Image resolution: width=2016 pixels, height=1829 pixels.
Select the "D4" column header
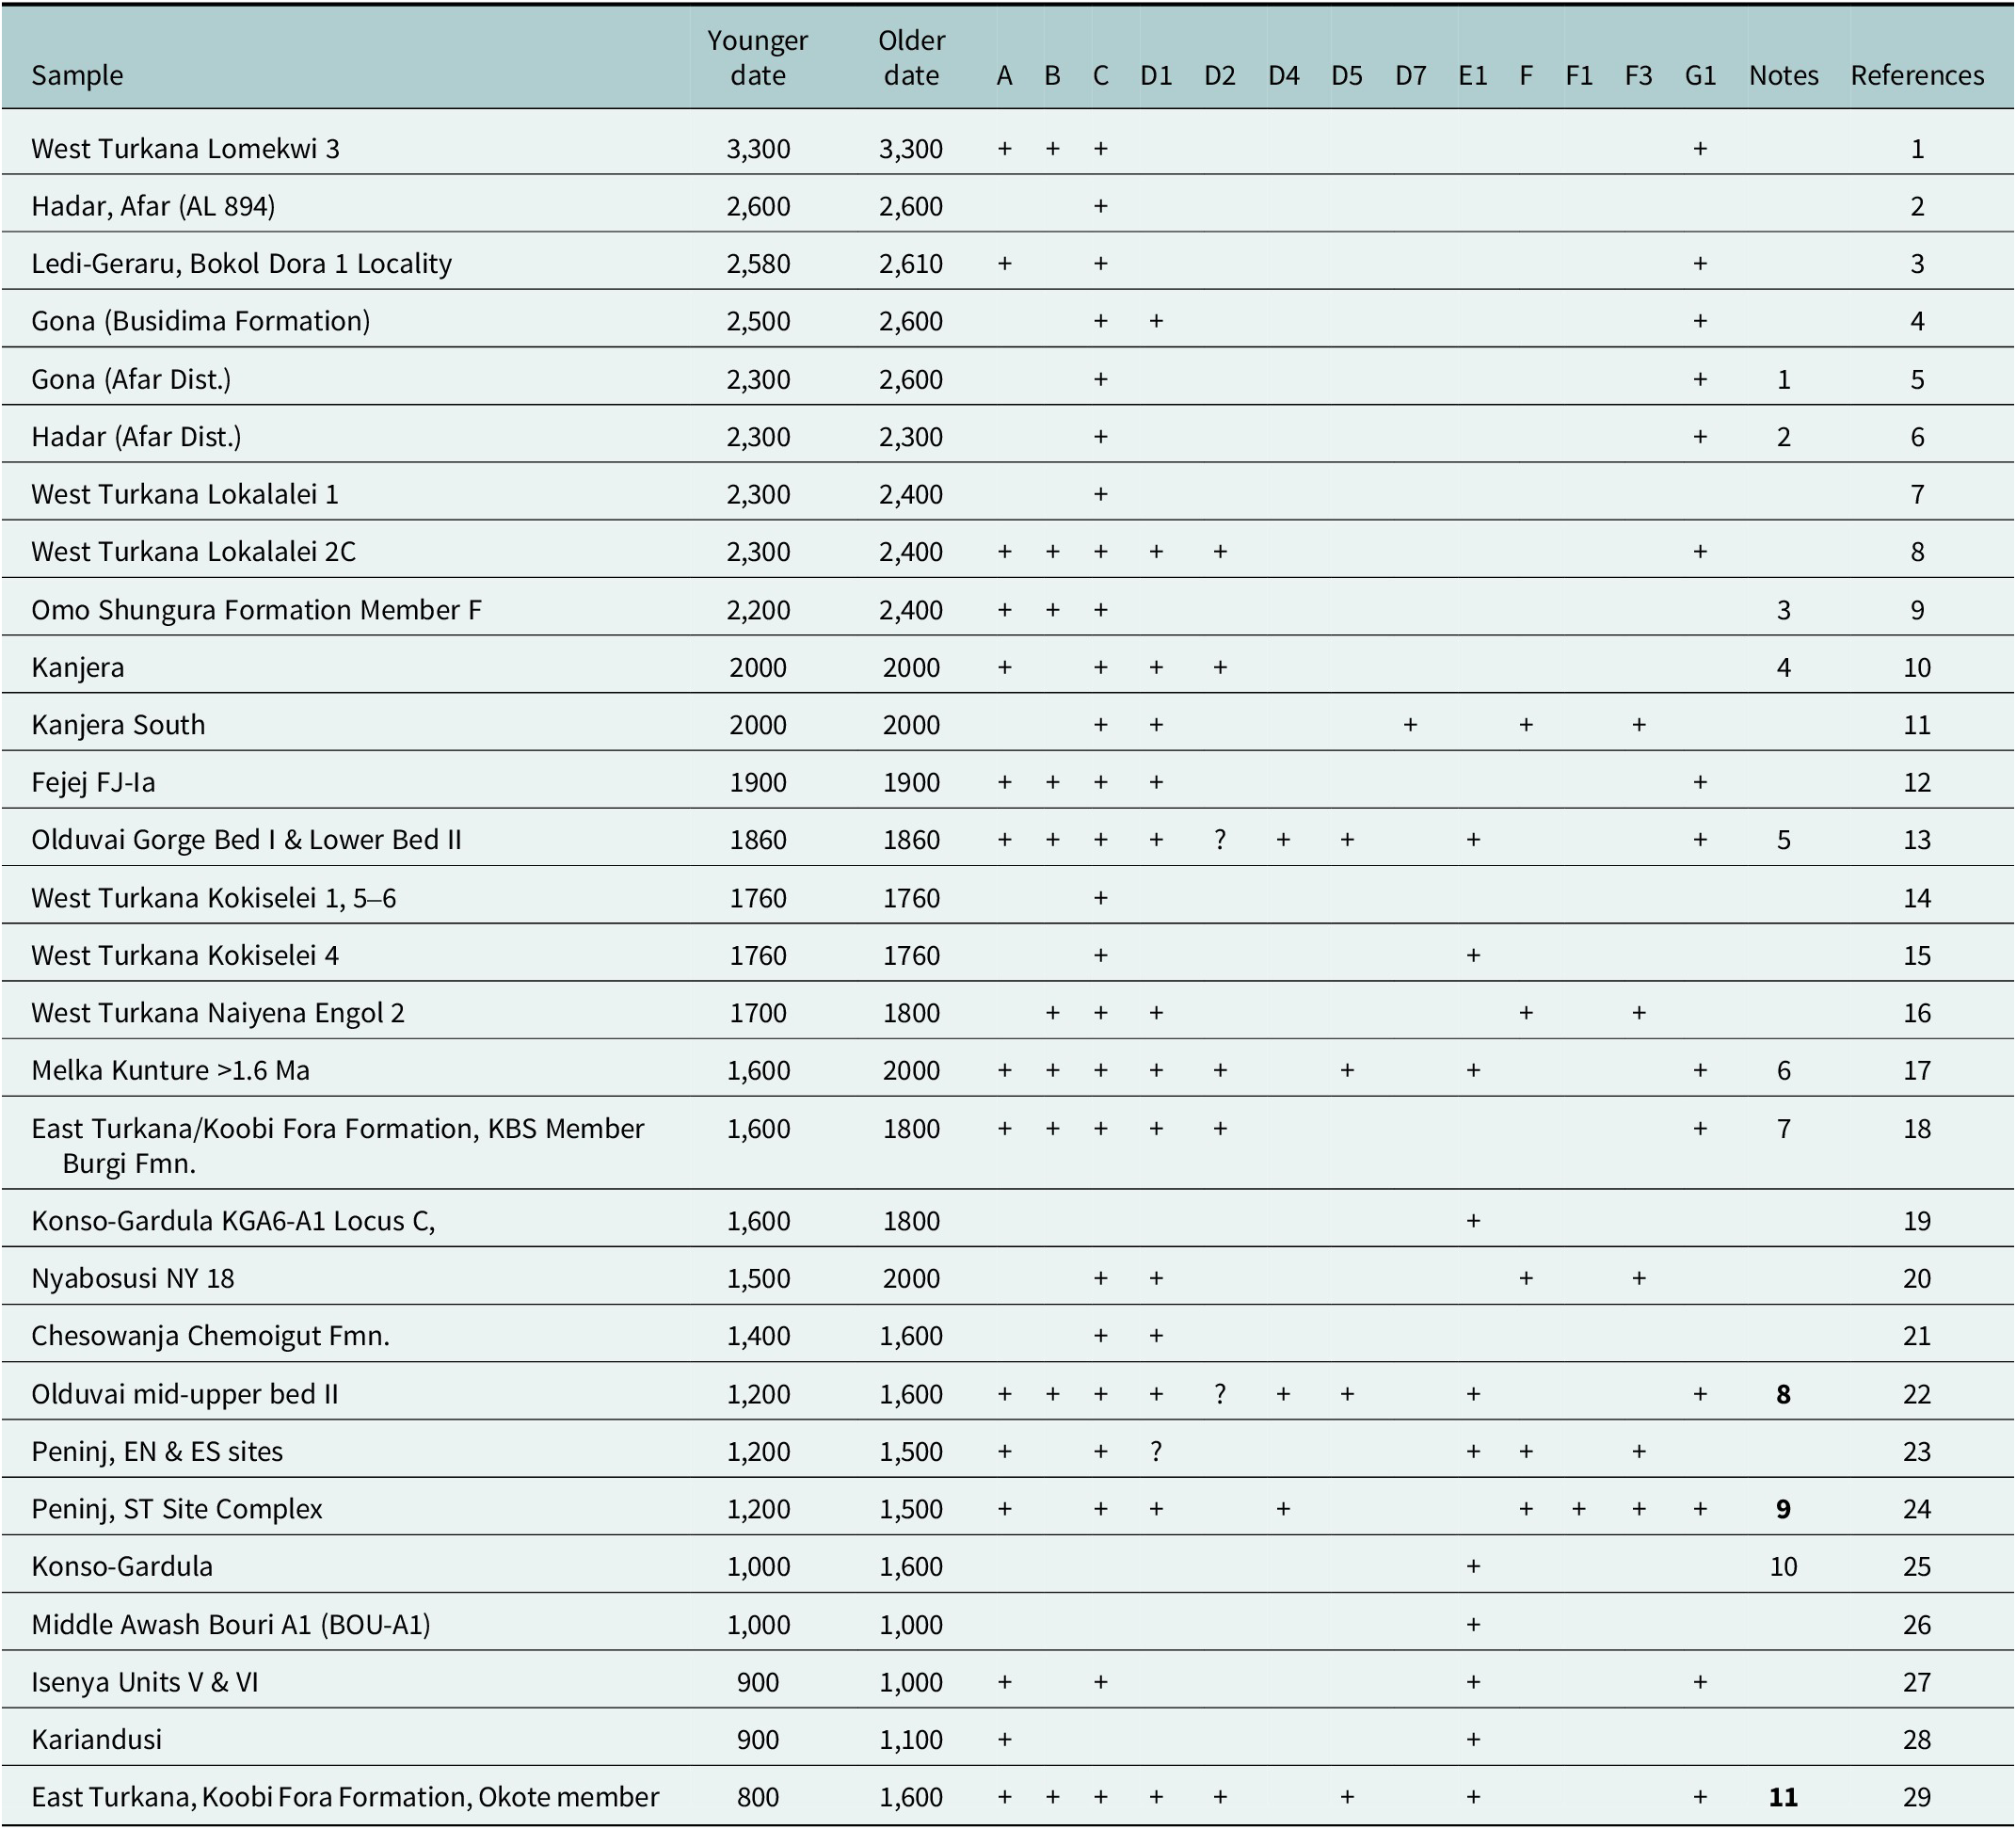click(1283, 76)
